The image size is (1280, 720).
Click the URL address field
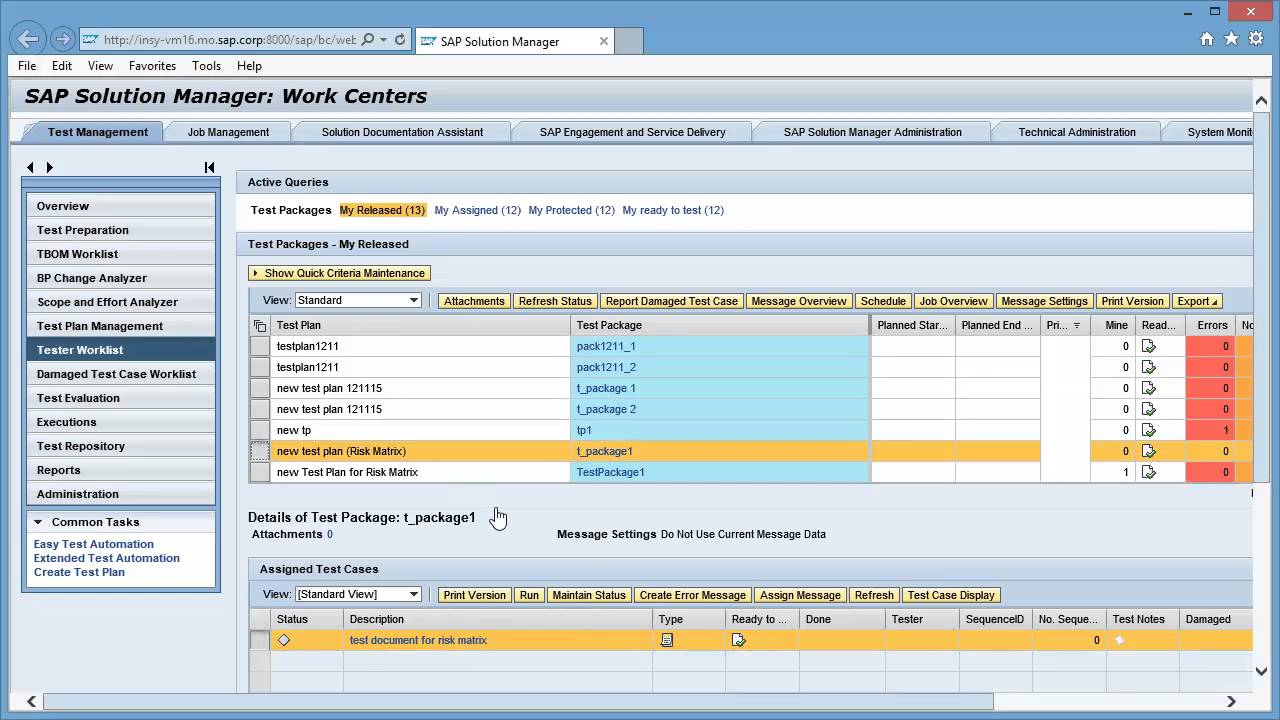coord(230,40)
